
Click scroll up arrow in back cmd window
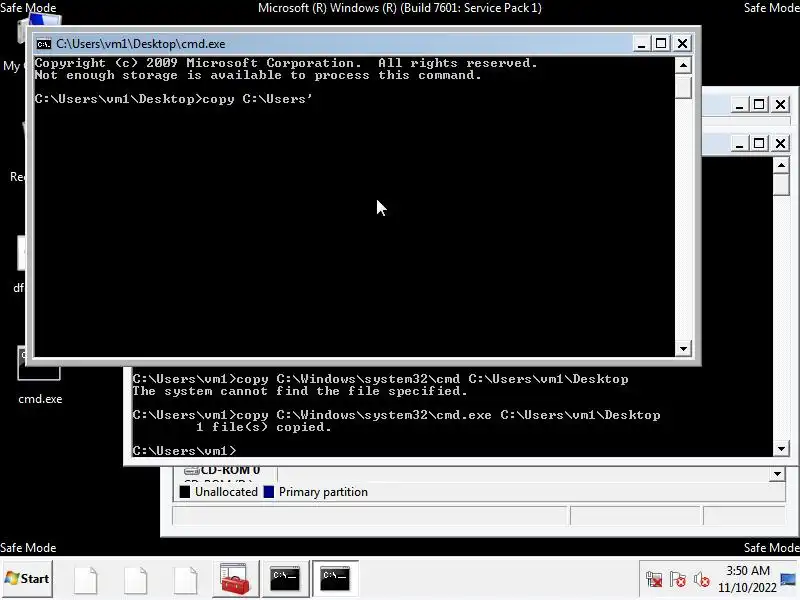tap(781, 165)
